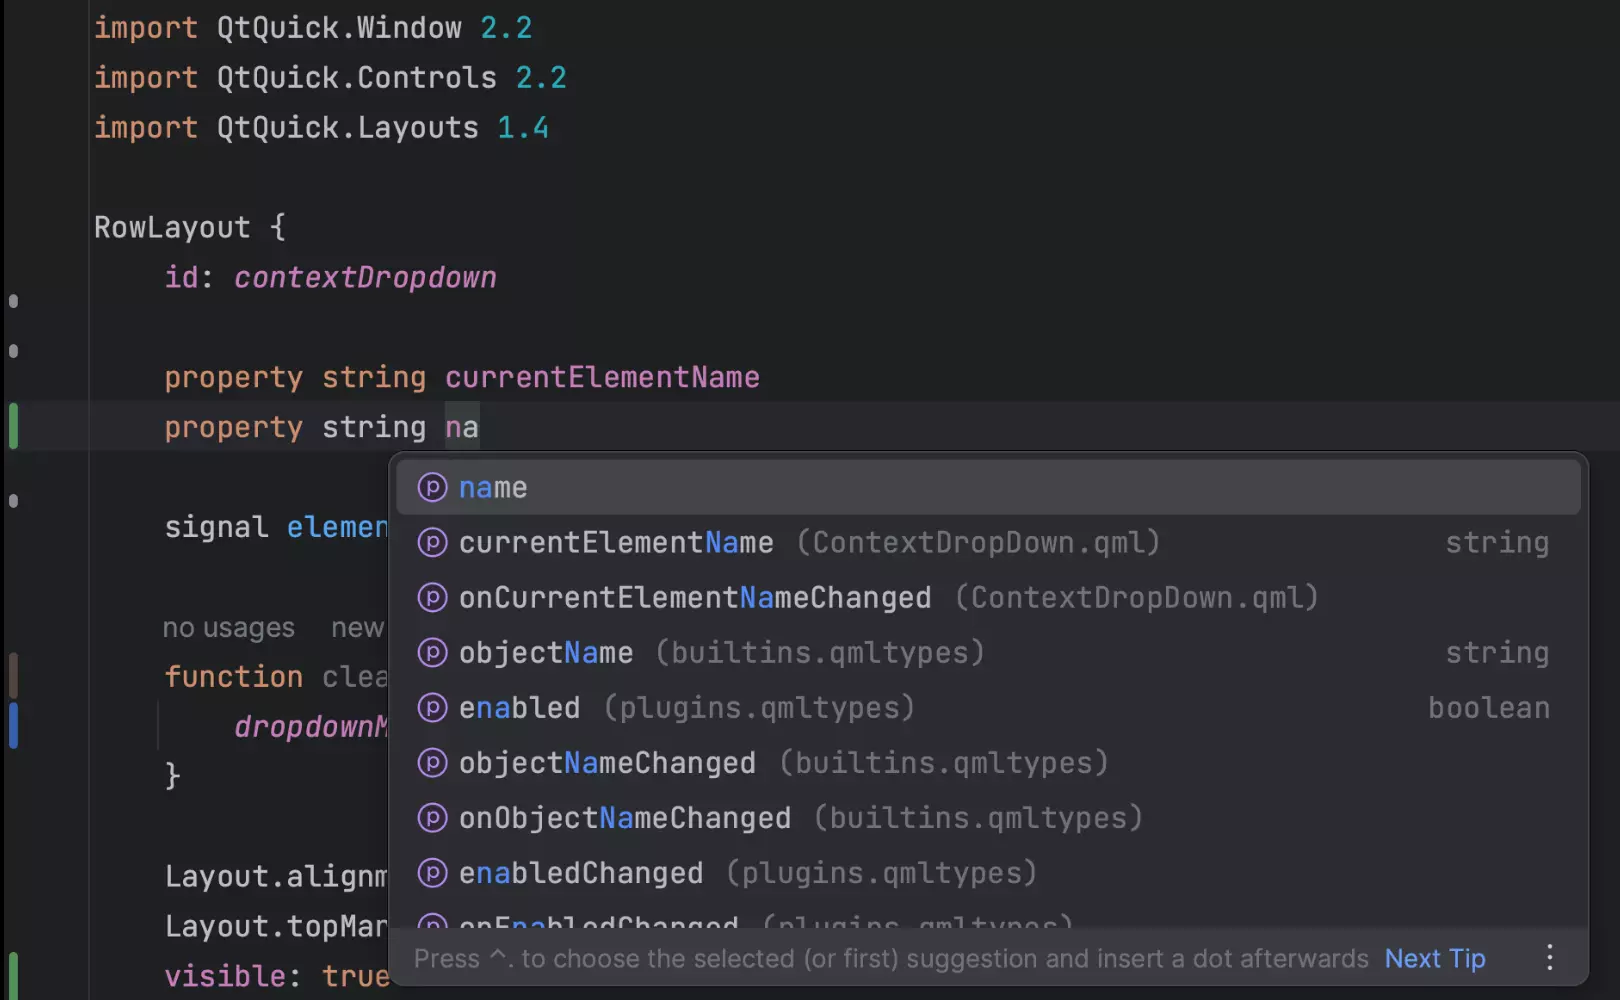Click property icon beside 'enabled' suggestion

pyautogui.click(x=432, y=708)
